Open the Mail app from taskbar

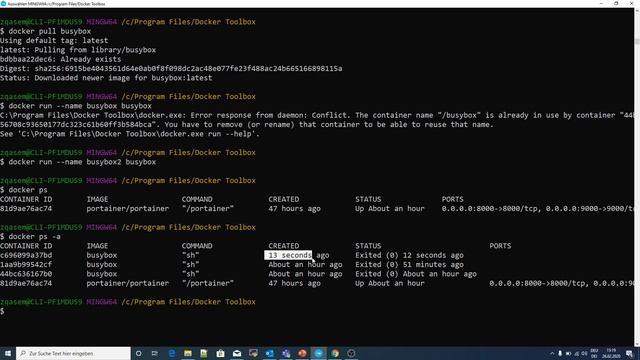(x=237, y=353)
